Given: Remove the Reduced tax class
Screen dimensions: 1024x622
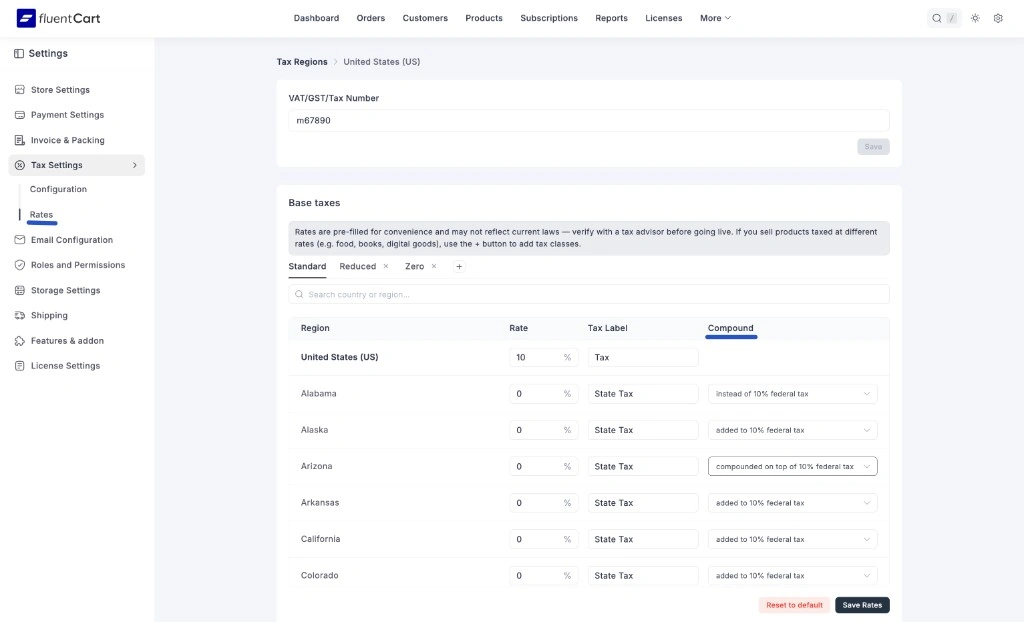Looking at the screenshot, I should (x=386, y=266).
